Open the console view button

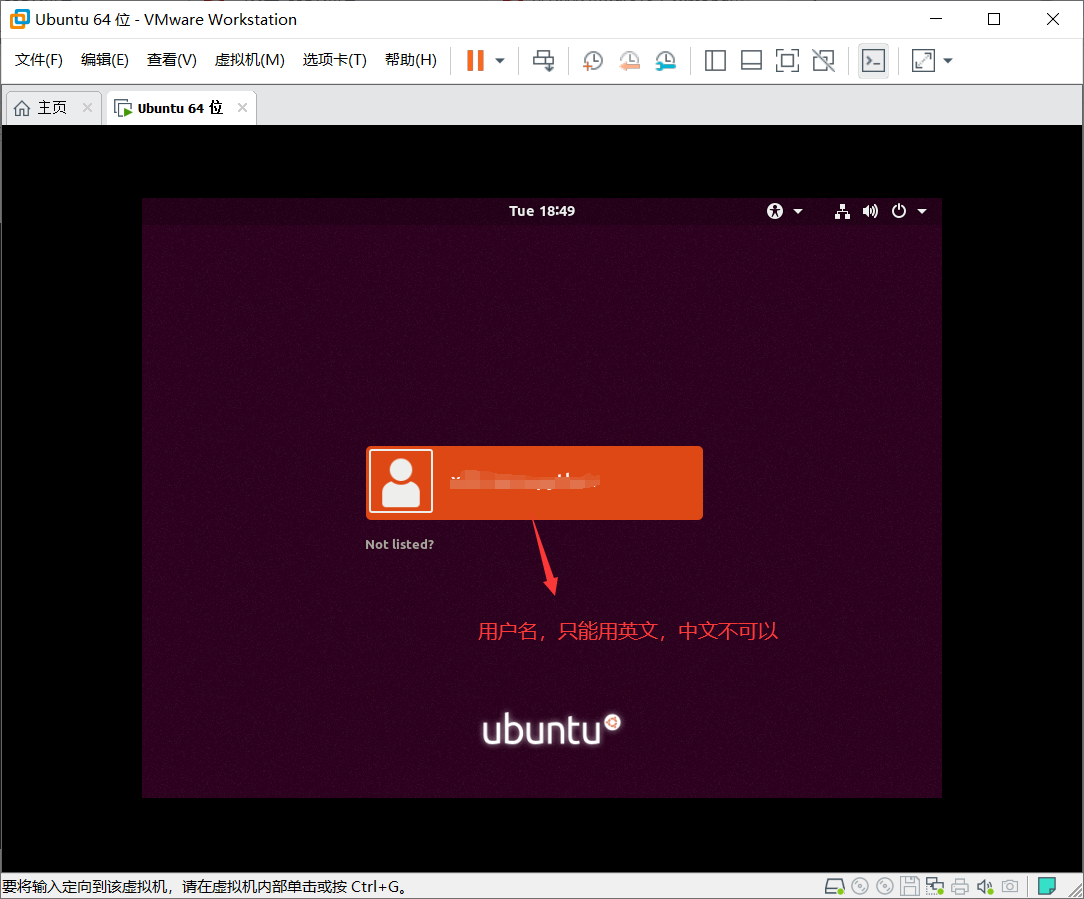873,61
